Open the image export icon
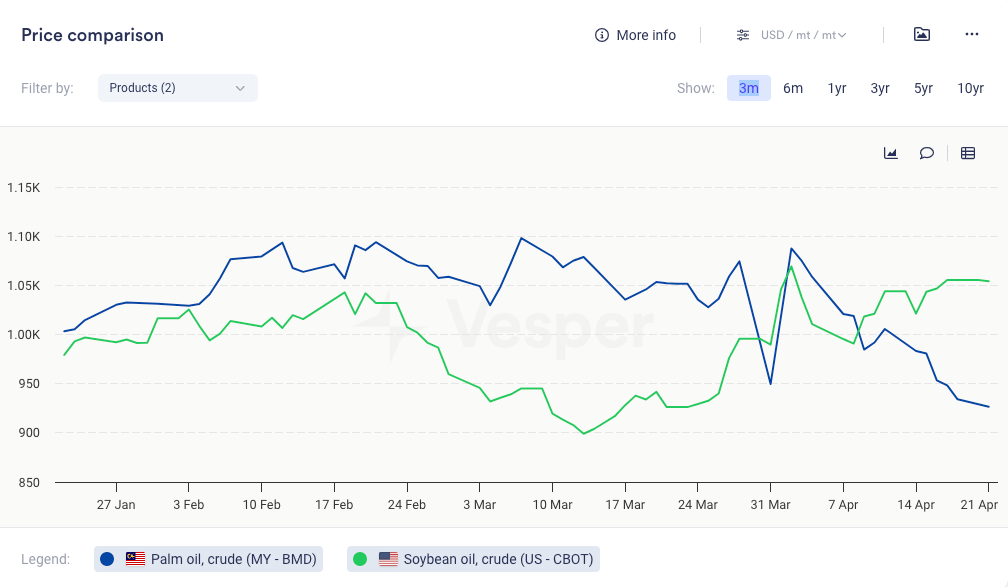Viewport: 1008px width, 587px height. [x=922, y=34]
